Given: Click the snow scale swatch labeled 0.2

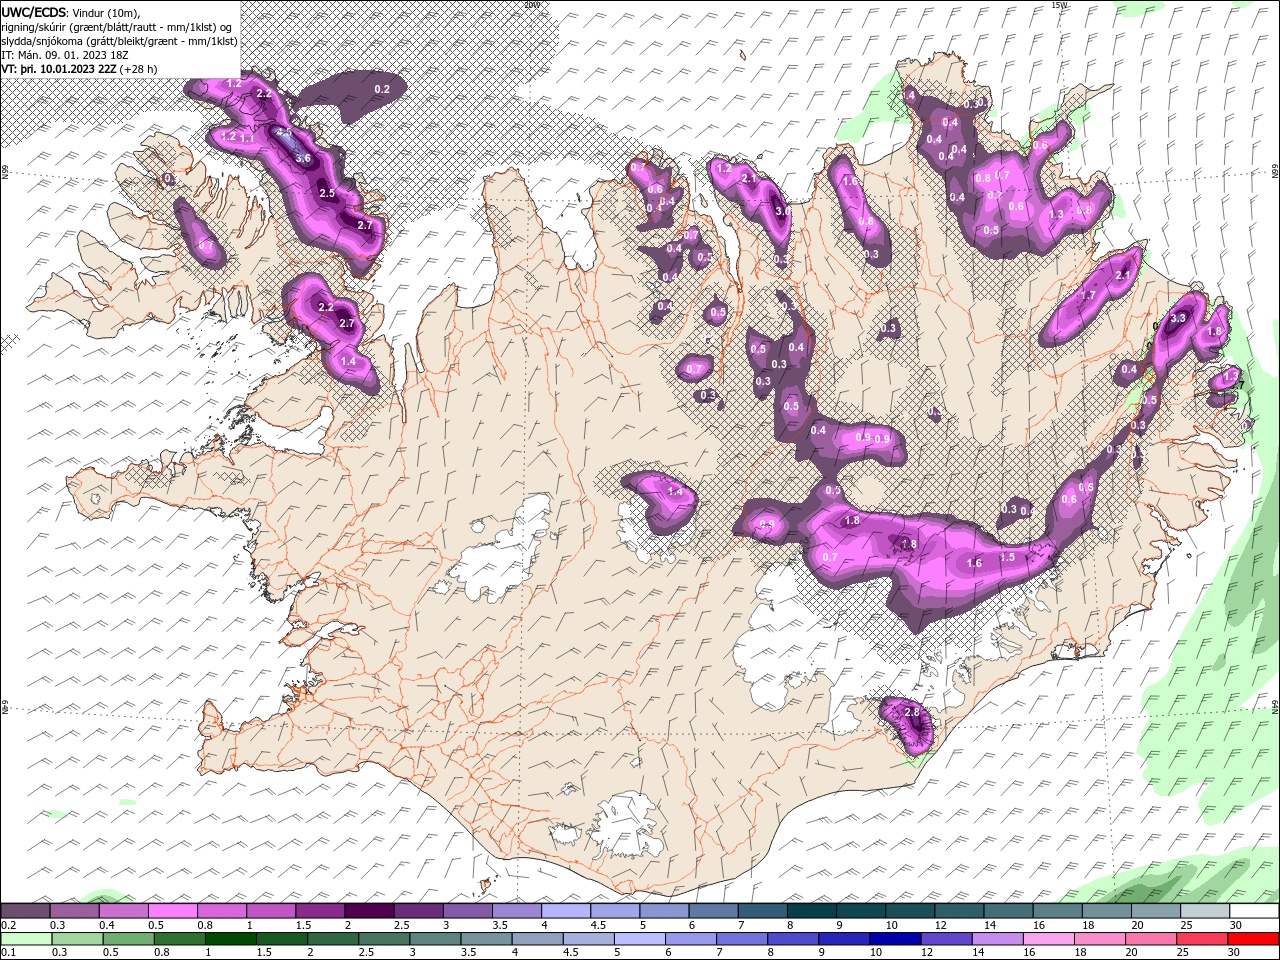Looking at the screenshot, I should click(25, 910).
